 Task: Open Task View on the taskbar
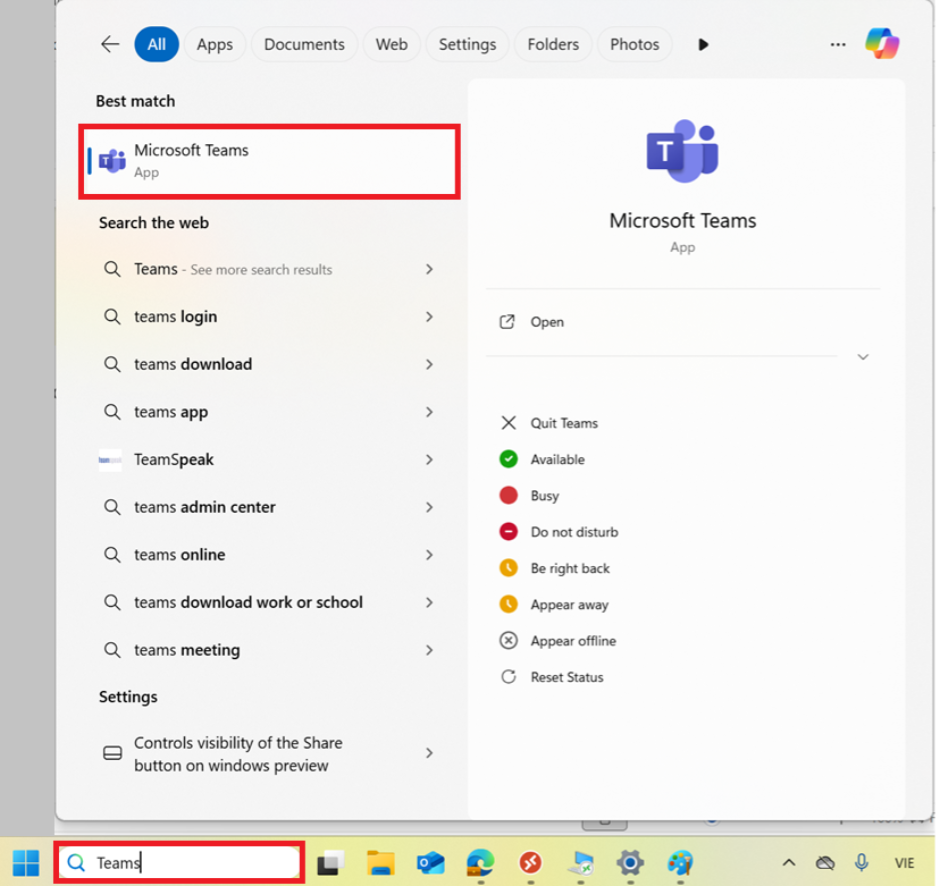tap(330, 863)
